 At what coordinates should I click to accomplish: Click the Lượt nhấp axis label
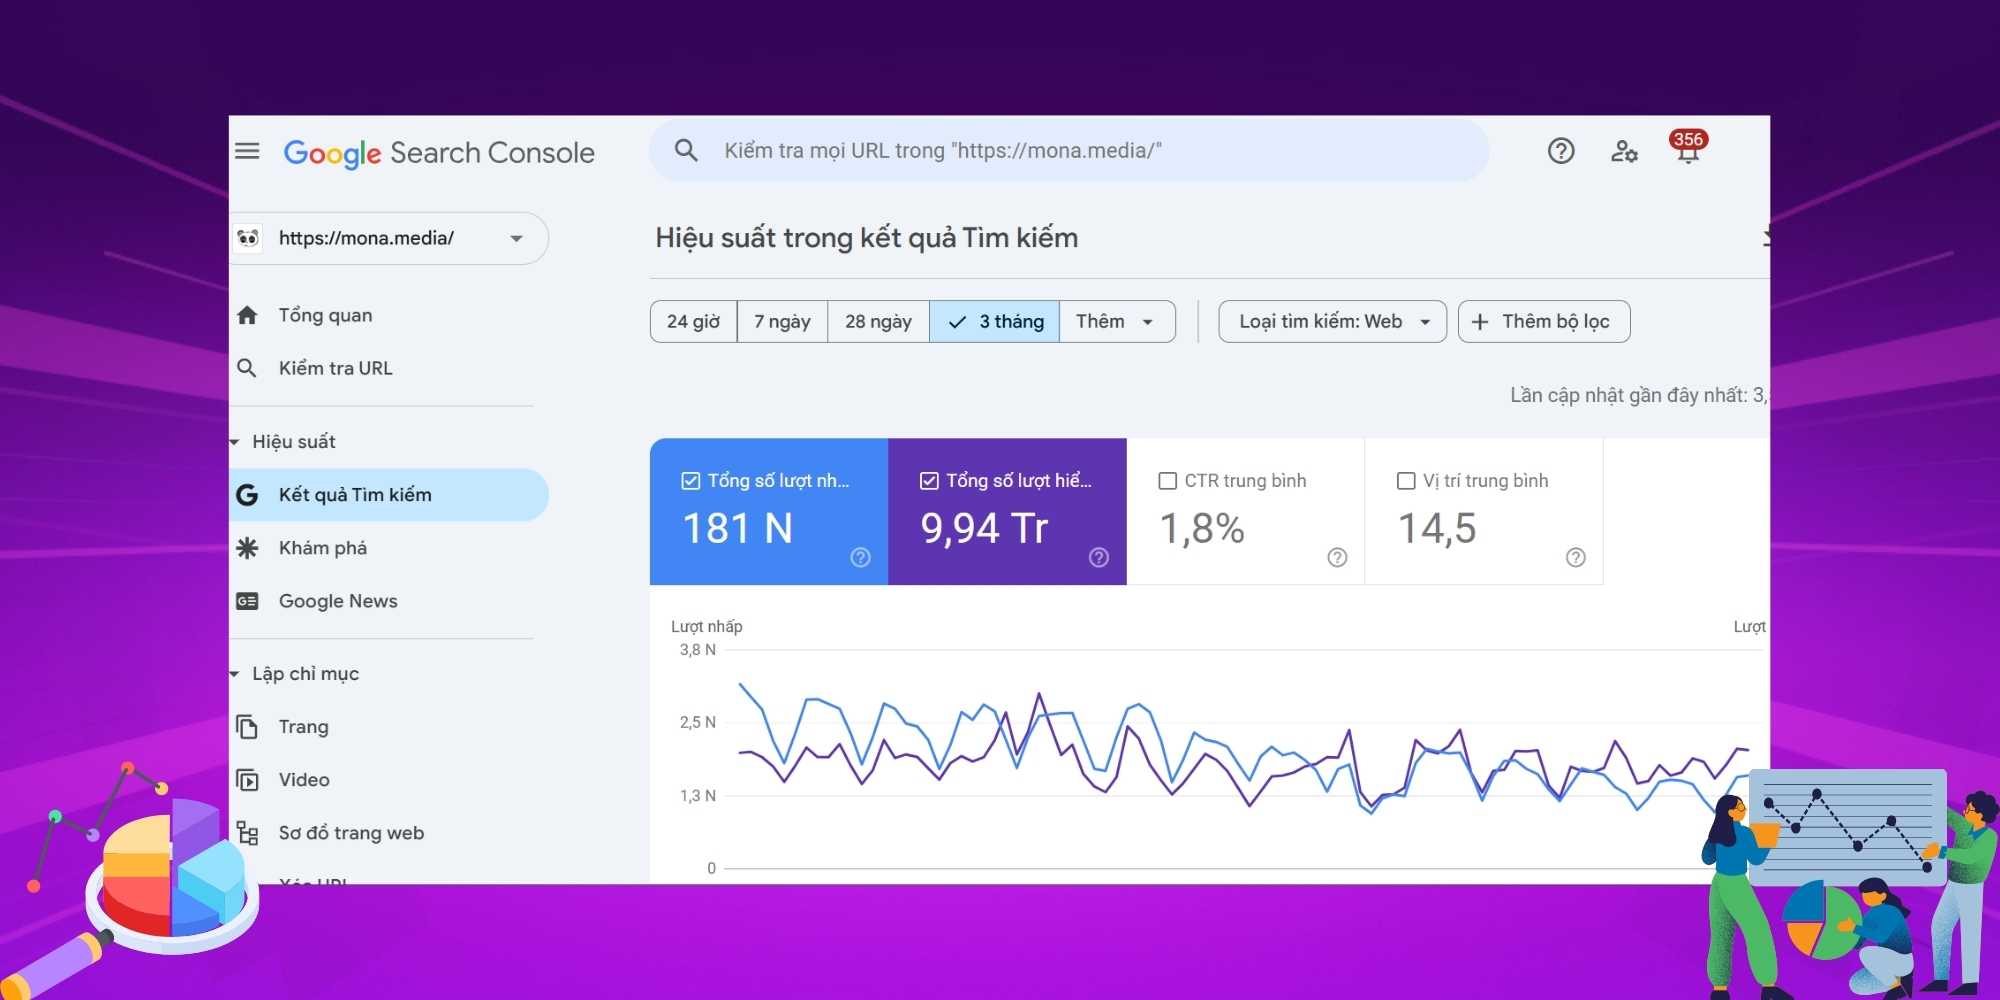706,626
